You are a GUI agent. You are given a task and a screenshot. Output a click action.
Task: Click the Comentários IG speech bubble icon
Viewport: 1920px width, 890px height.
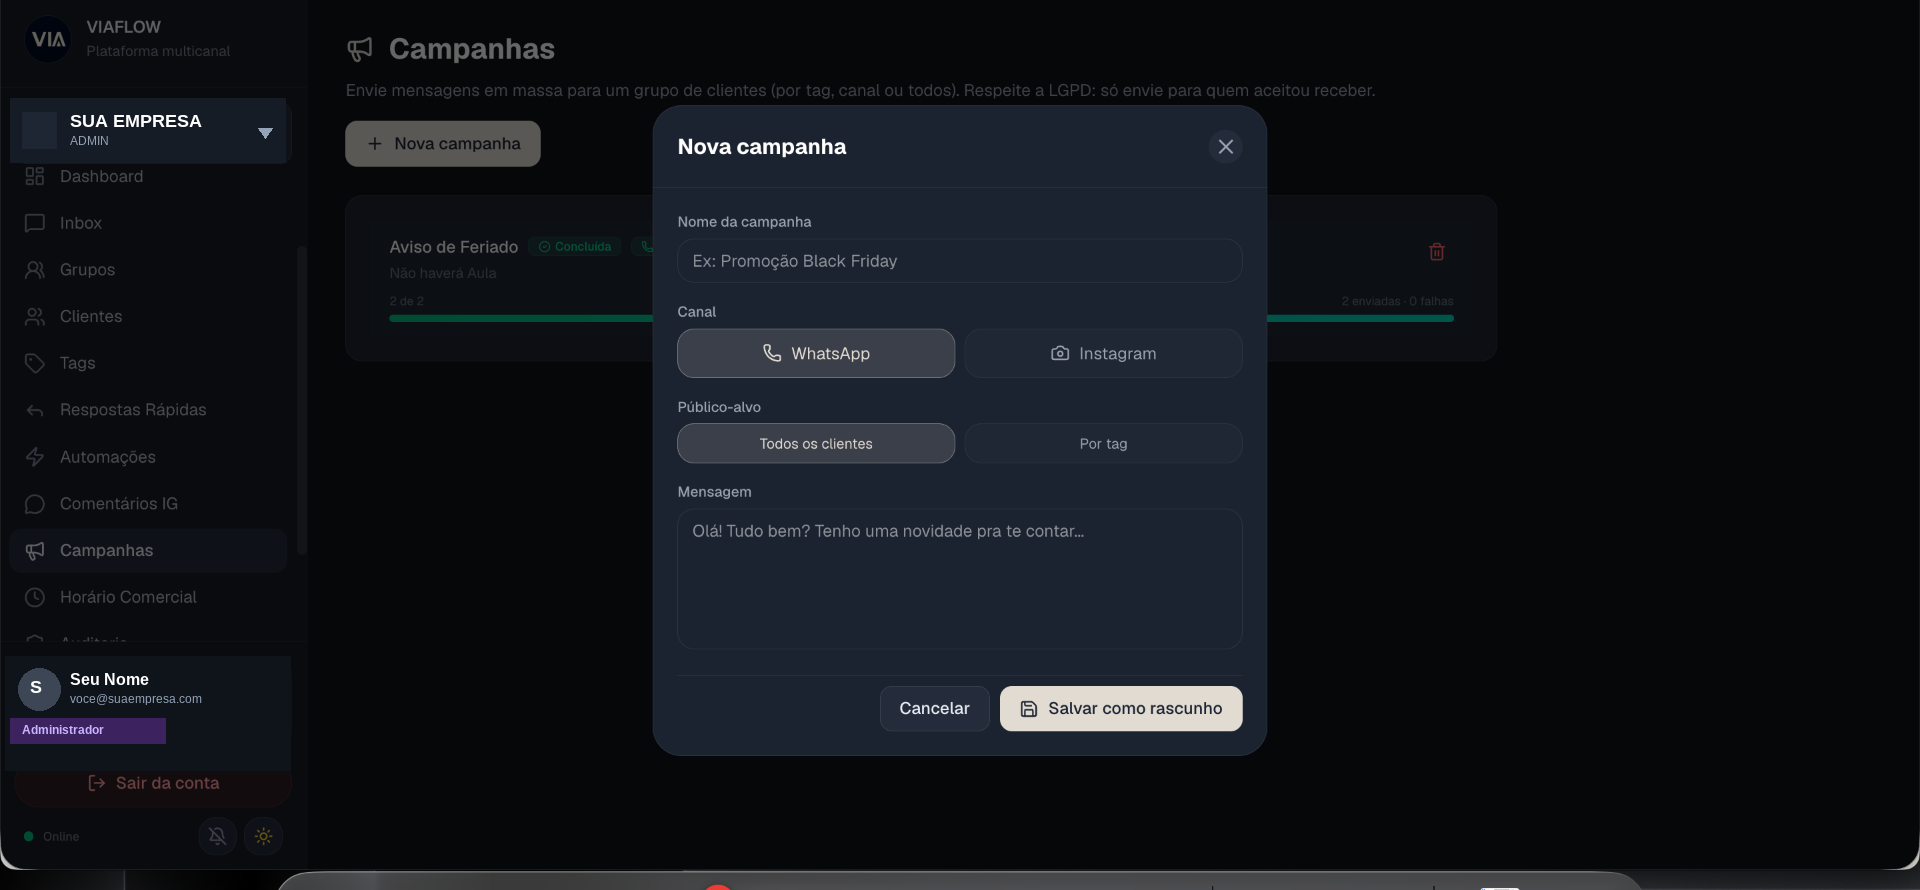35,504
